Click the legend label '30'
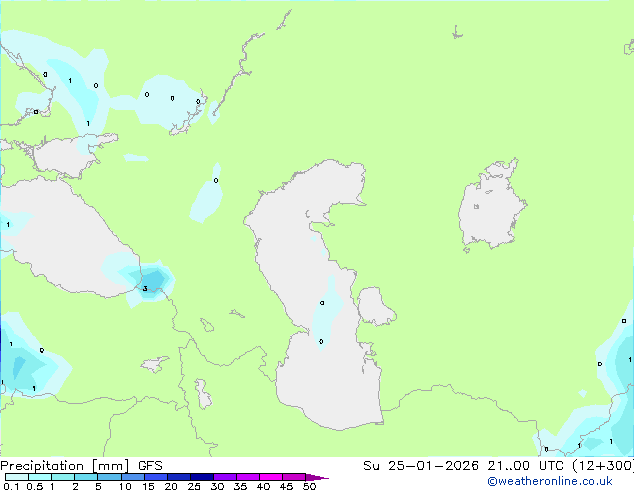Screen dimensions: 634x490 (x=217, y=486)
